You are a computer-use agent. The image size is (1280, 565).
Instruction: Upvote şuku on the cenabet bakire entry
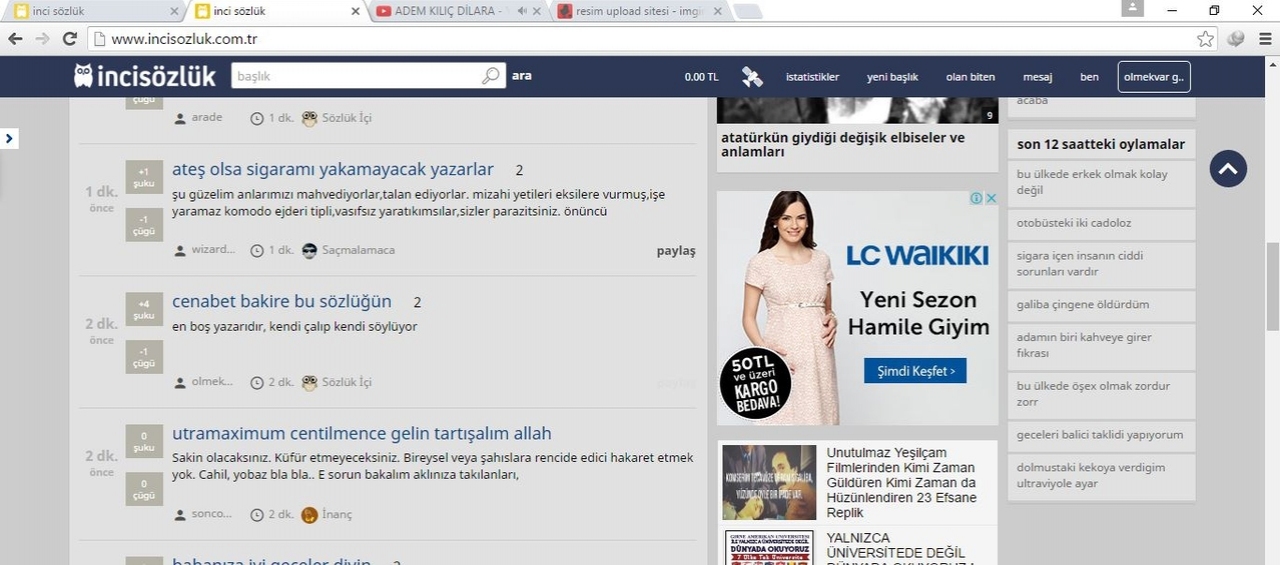144,309
